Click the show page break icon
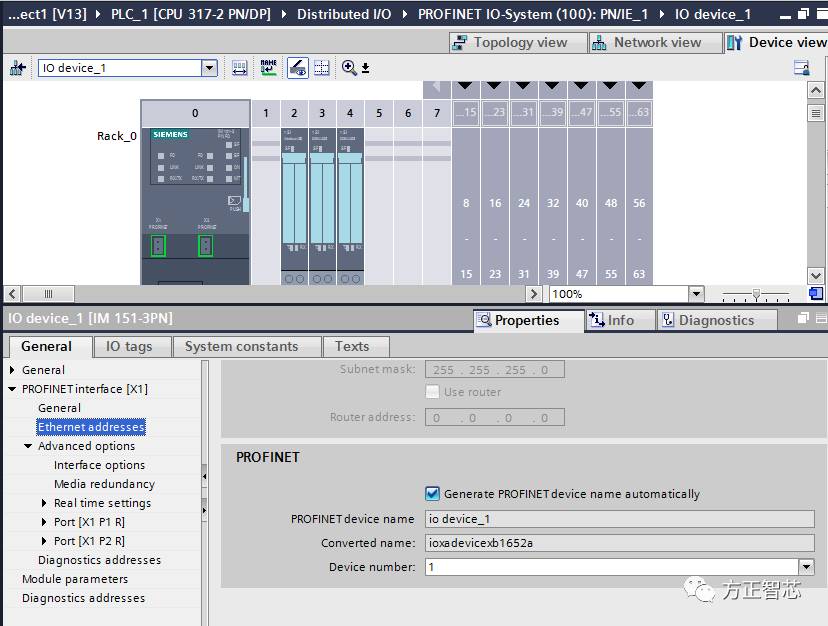 coord(322,68)
